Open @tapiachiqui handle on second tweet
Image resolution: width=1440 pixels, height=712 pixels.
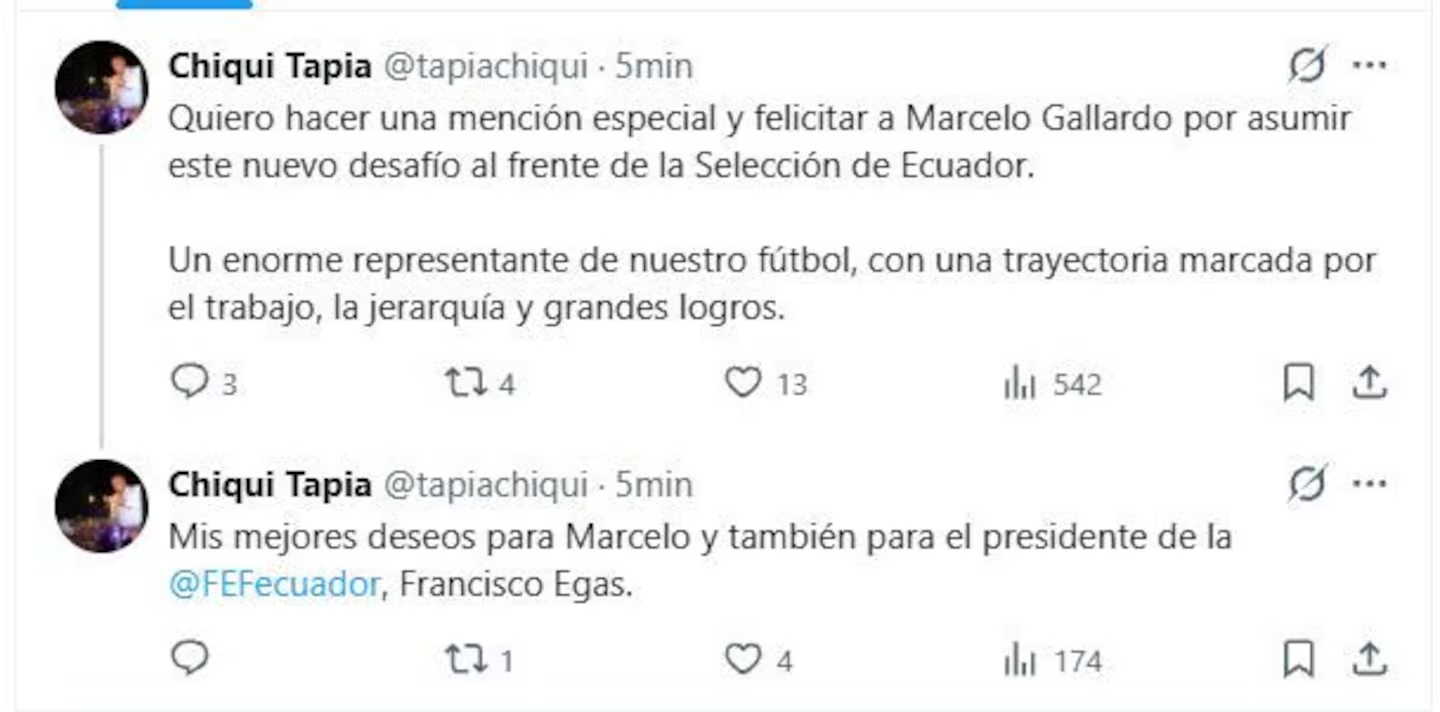click(x=486, y=485)
